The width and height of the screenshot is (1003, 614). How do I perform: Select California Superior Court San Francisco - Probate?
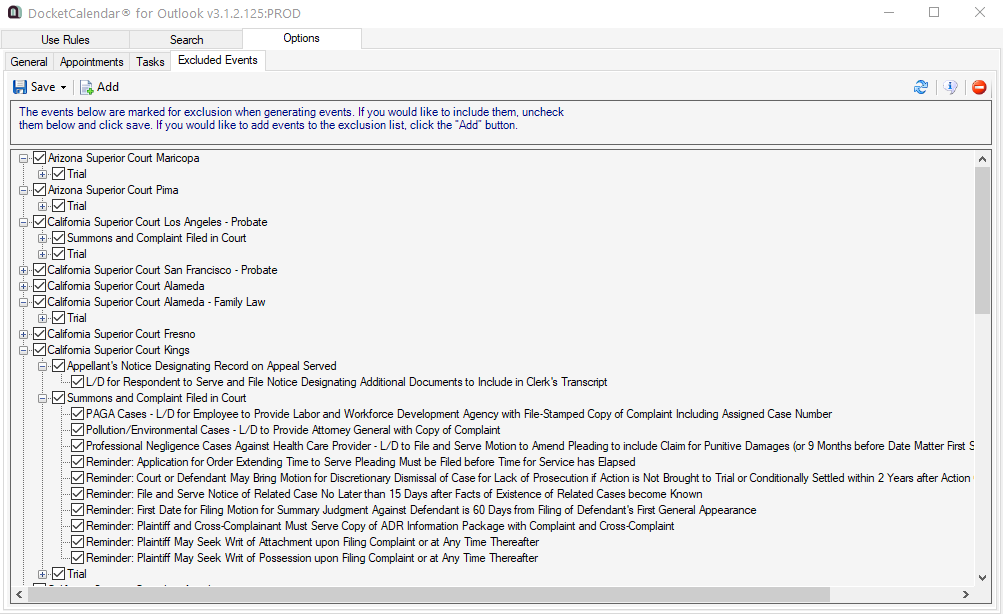pos(162,270)
